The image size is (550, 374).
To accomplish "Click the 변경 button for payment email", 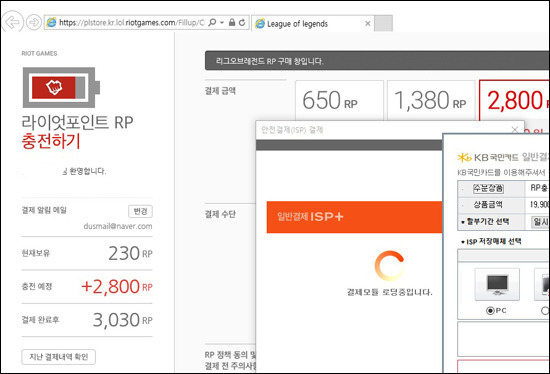I will pyautogui.click(x=140, y=211).
